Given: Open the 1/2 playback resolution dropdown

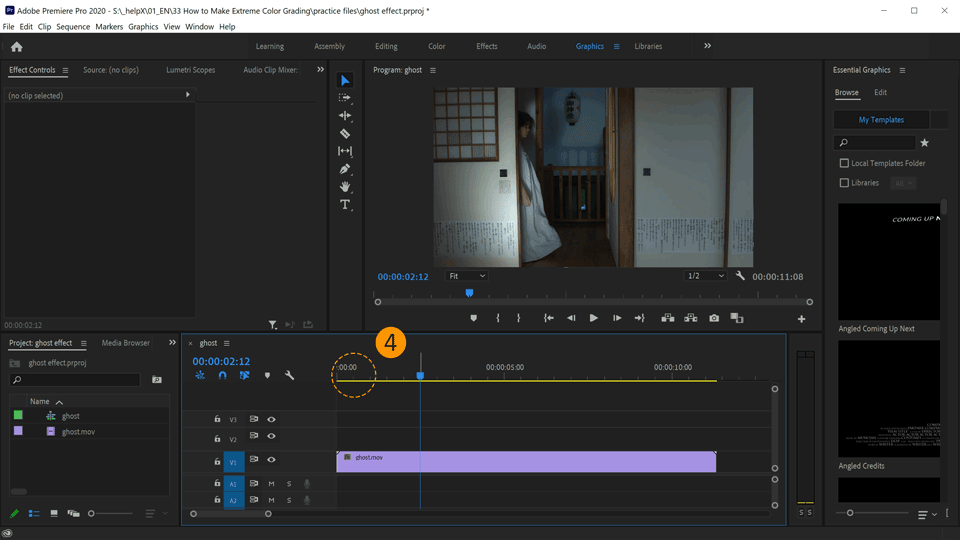Looking at the screenshot, I should click(x=706, y=276).
